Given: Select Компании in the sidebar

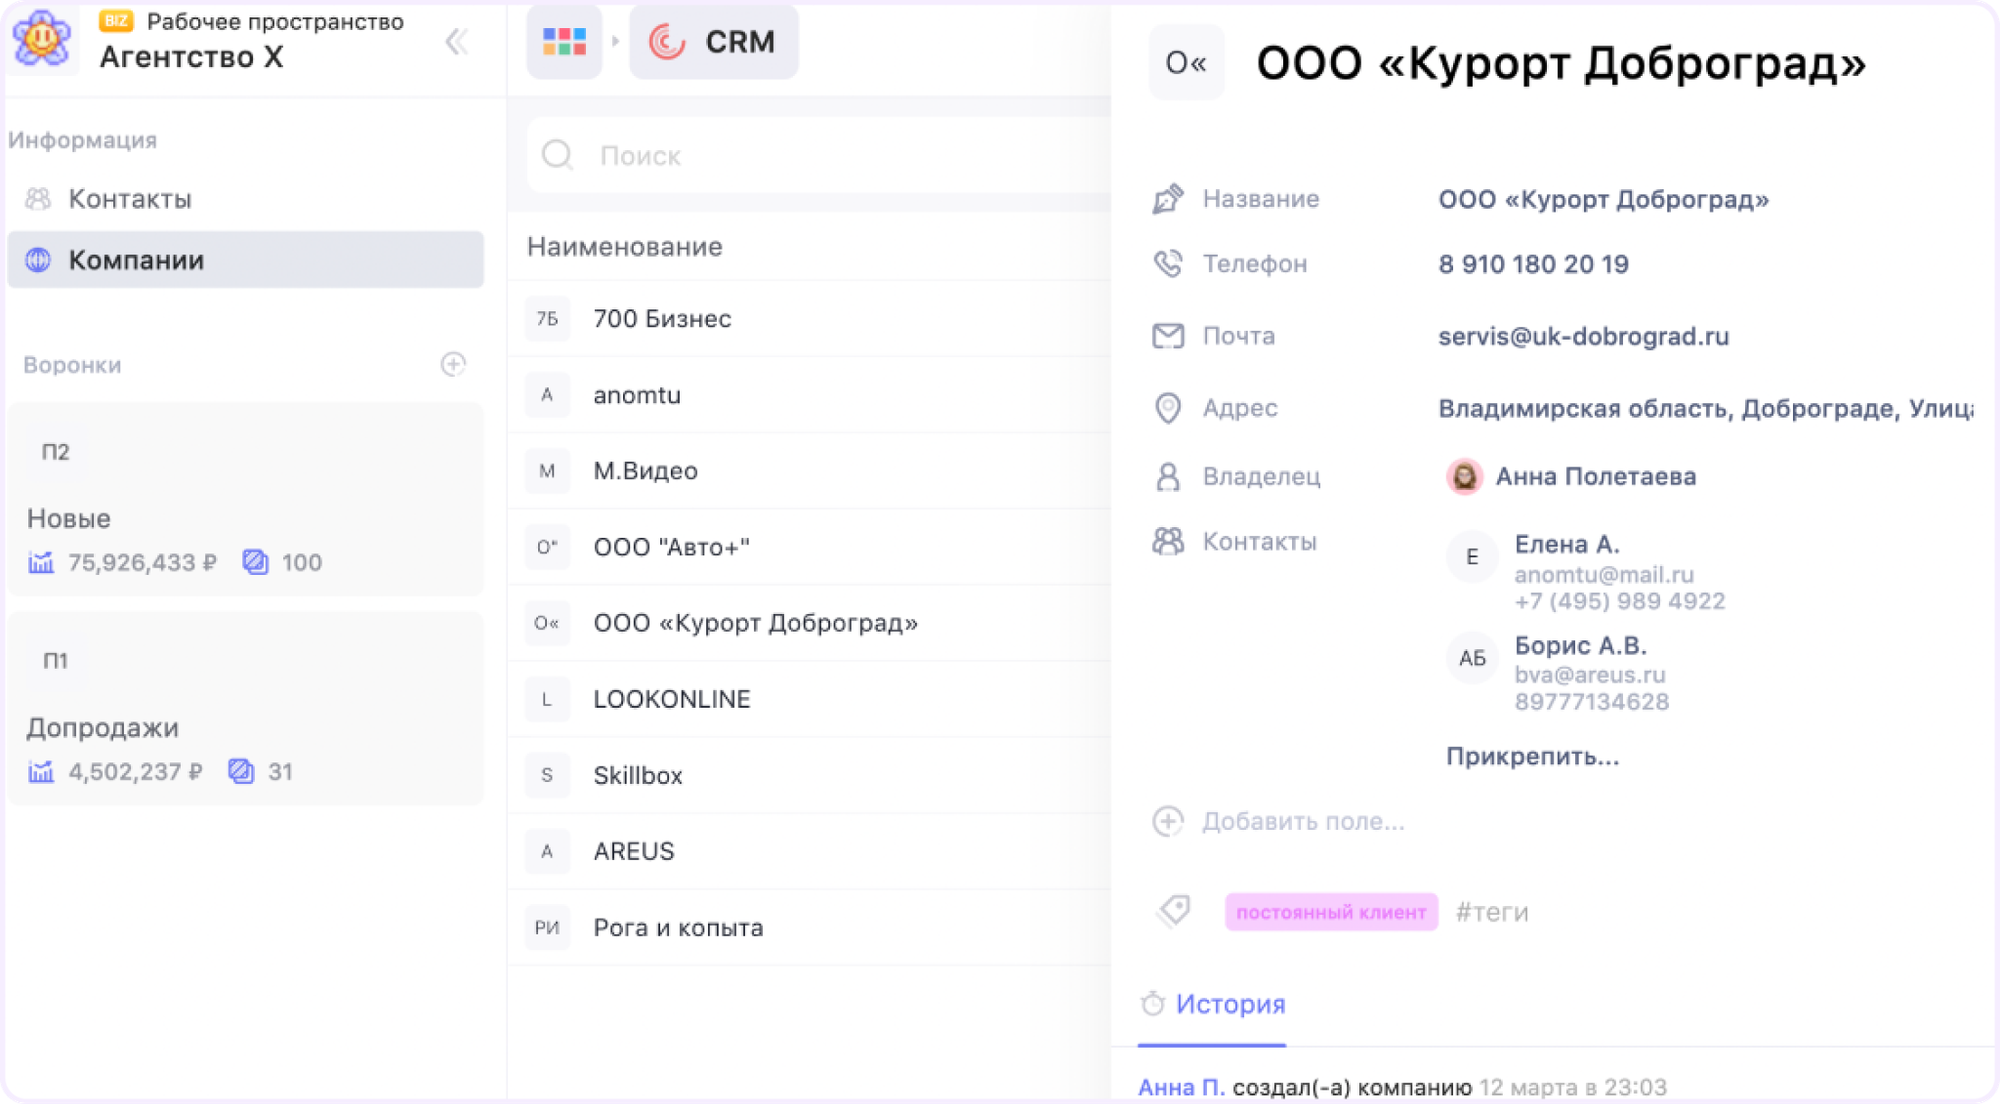Looking at the screenshot, I should 136,260.
